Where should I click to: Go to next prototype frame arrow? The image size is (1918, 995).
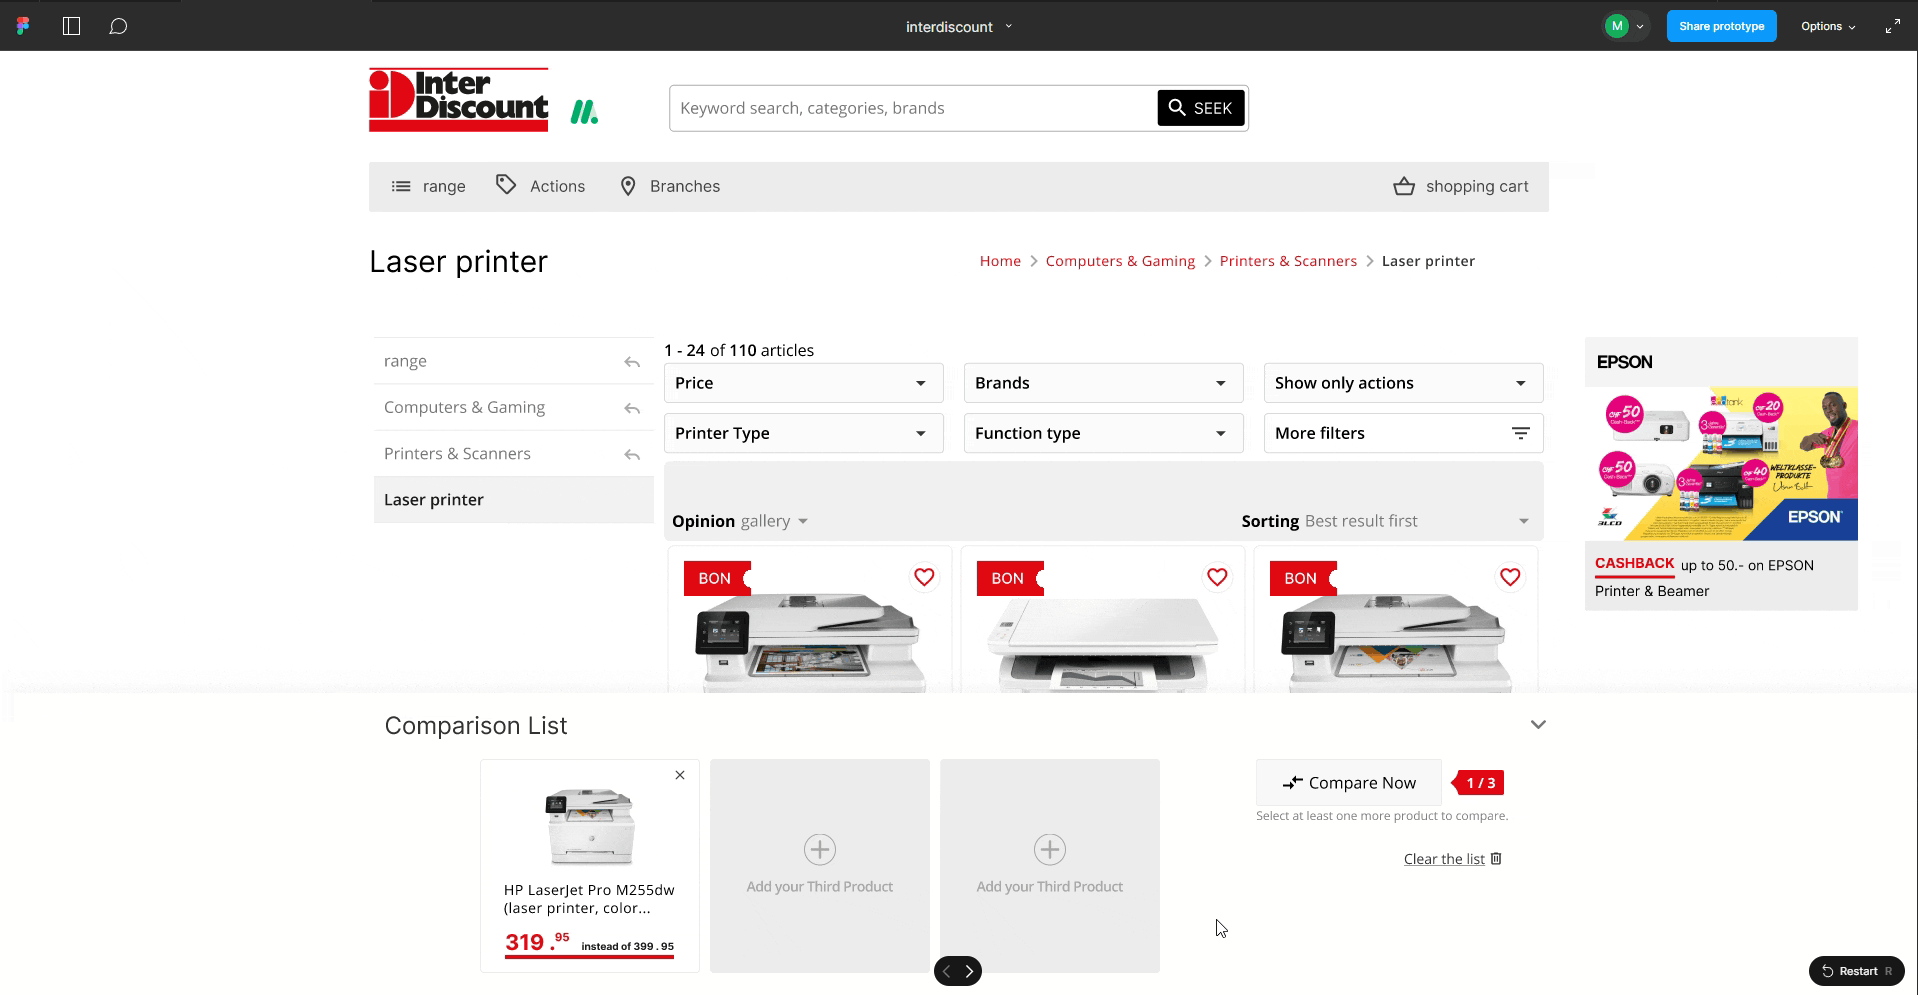969,971
